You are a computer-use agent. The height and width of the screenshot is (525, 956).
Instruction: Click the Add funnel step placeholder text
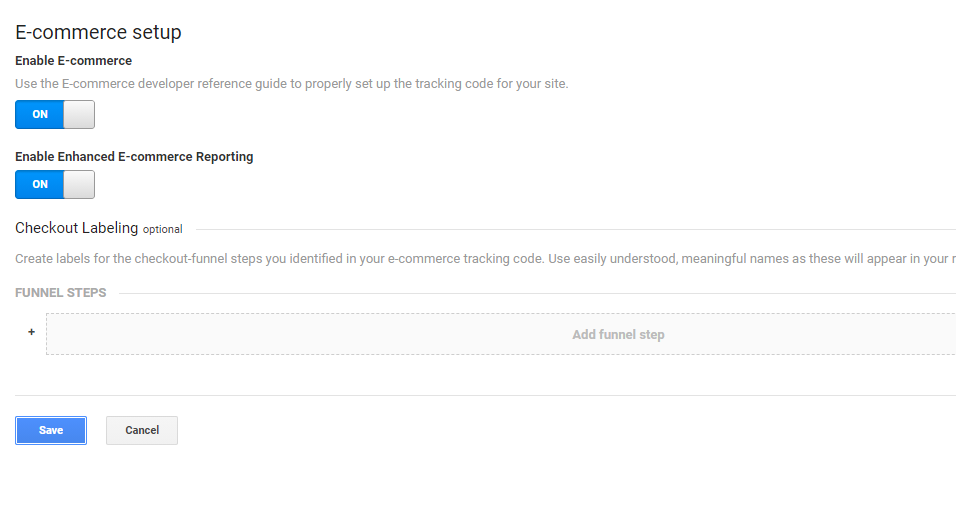point(618,335)
